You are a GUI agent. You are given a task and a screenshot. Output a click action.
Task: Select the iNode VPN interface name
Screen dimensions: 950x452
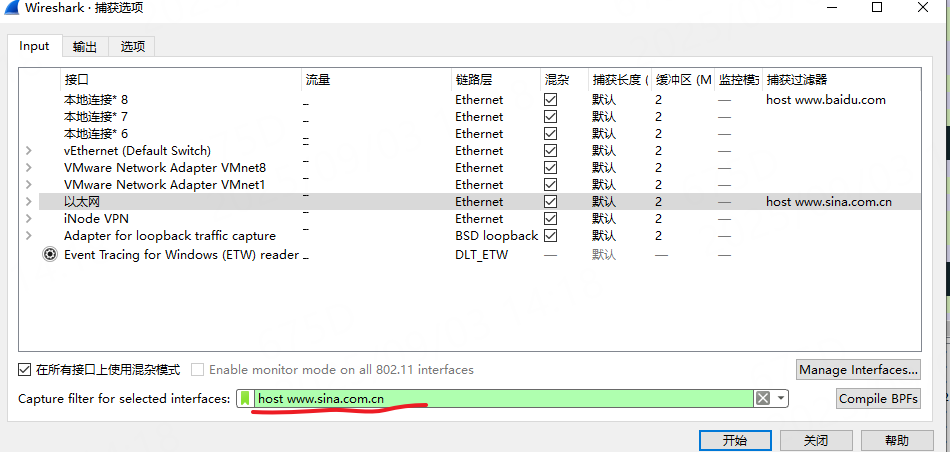point(96,218)
